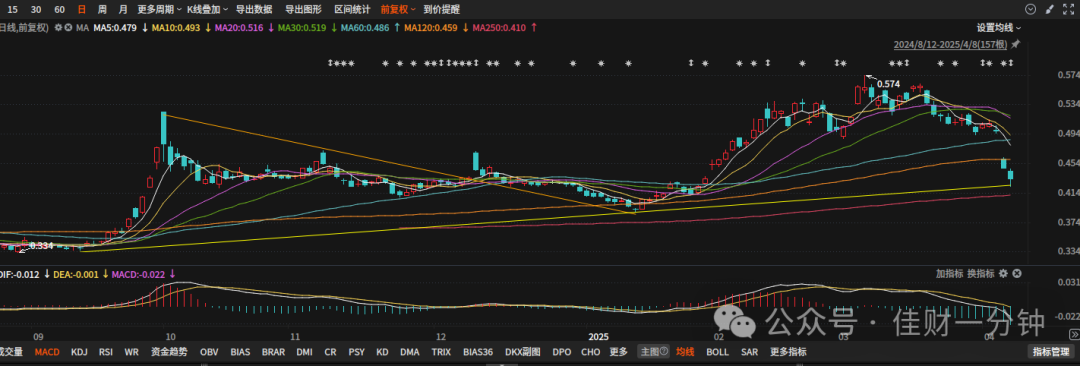Open MA settings gear icon
Image resolution: width=1080 pixels, height=366 pixels.
pos(58,28)
